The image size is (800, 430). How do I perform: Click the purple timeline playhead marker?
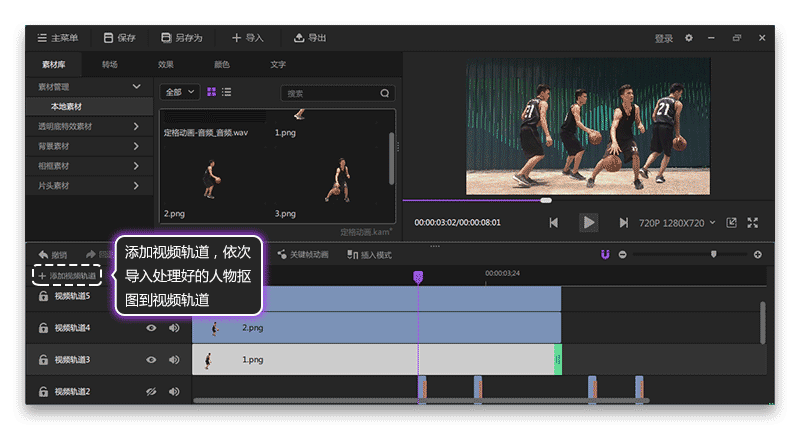418,277
